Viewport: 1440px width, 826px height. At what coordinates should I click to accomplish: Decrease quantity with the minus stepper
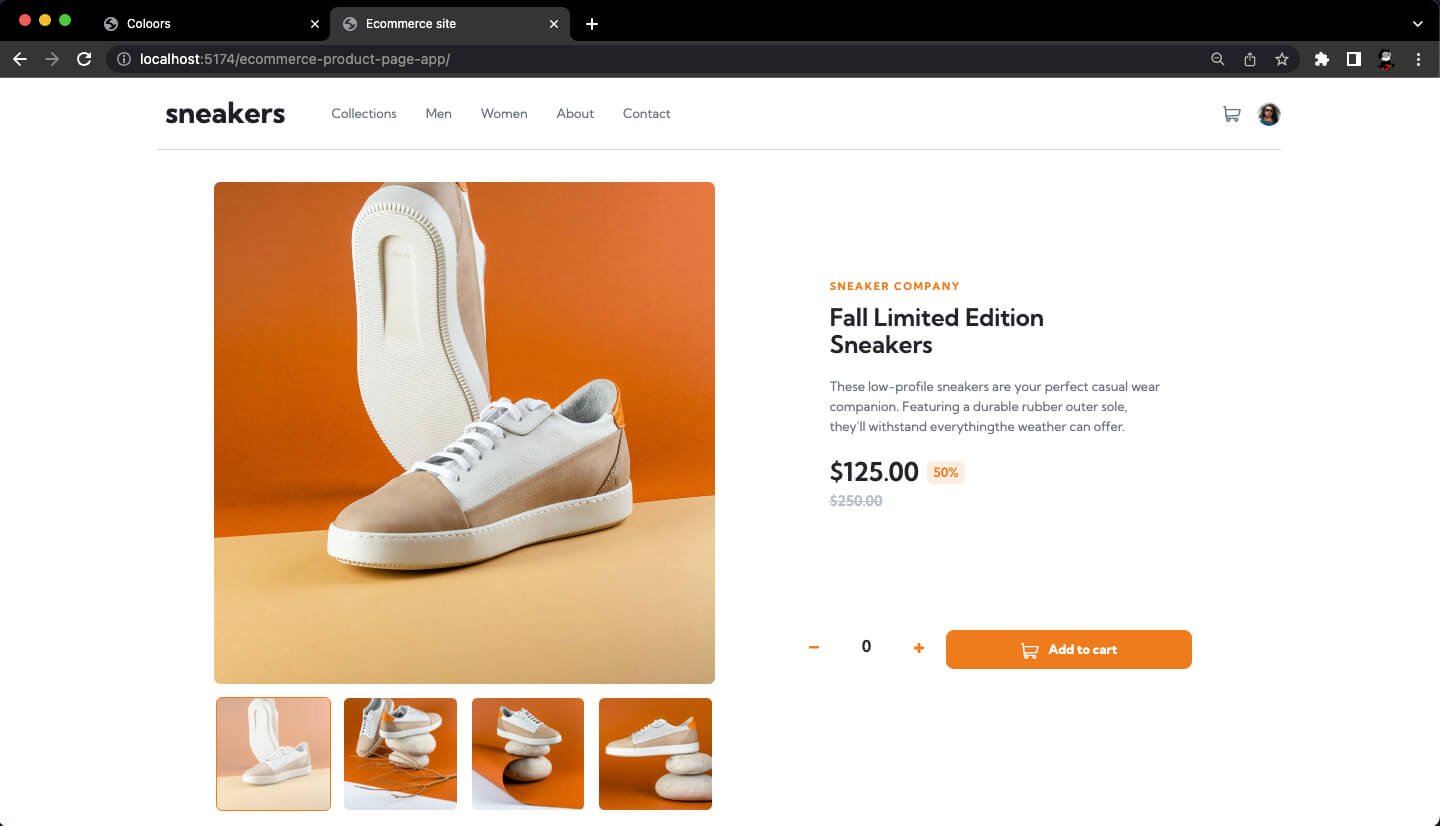(814, 647)
